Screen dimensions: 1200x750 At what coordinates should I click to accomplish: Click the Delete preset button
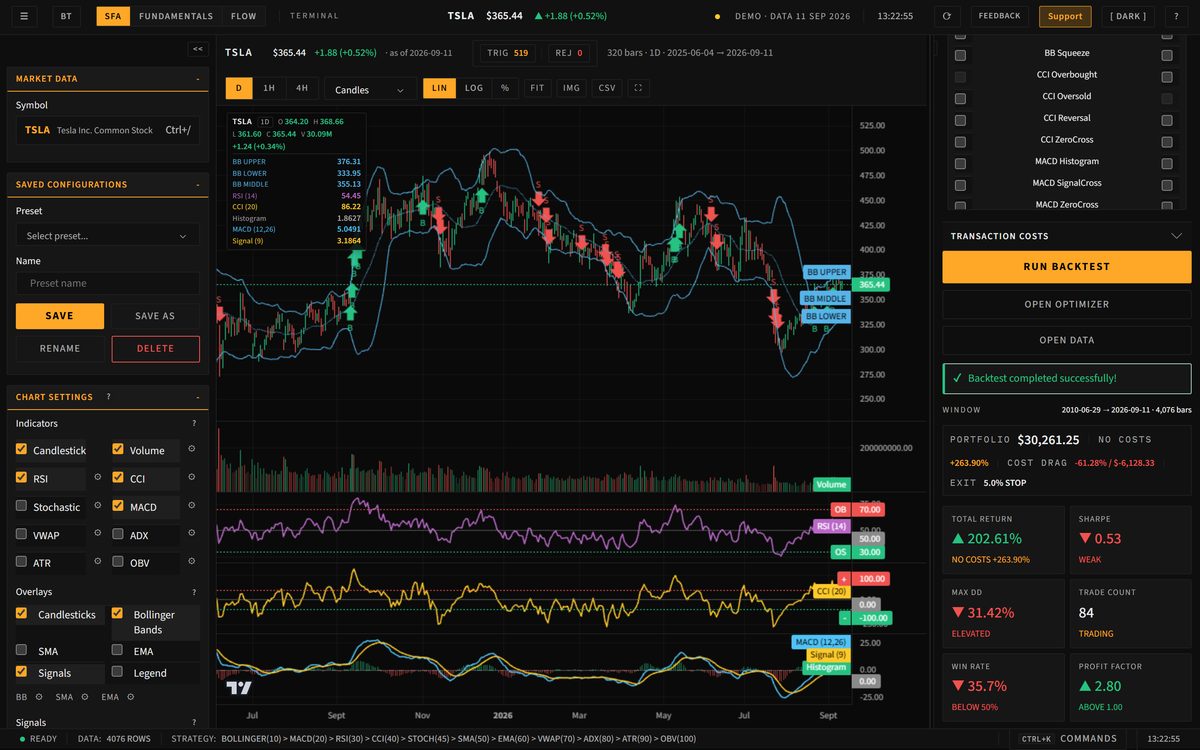pyautogui.click(x=155, y=349)
